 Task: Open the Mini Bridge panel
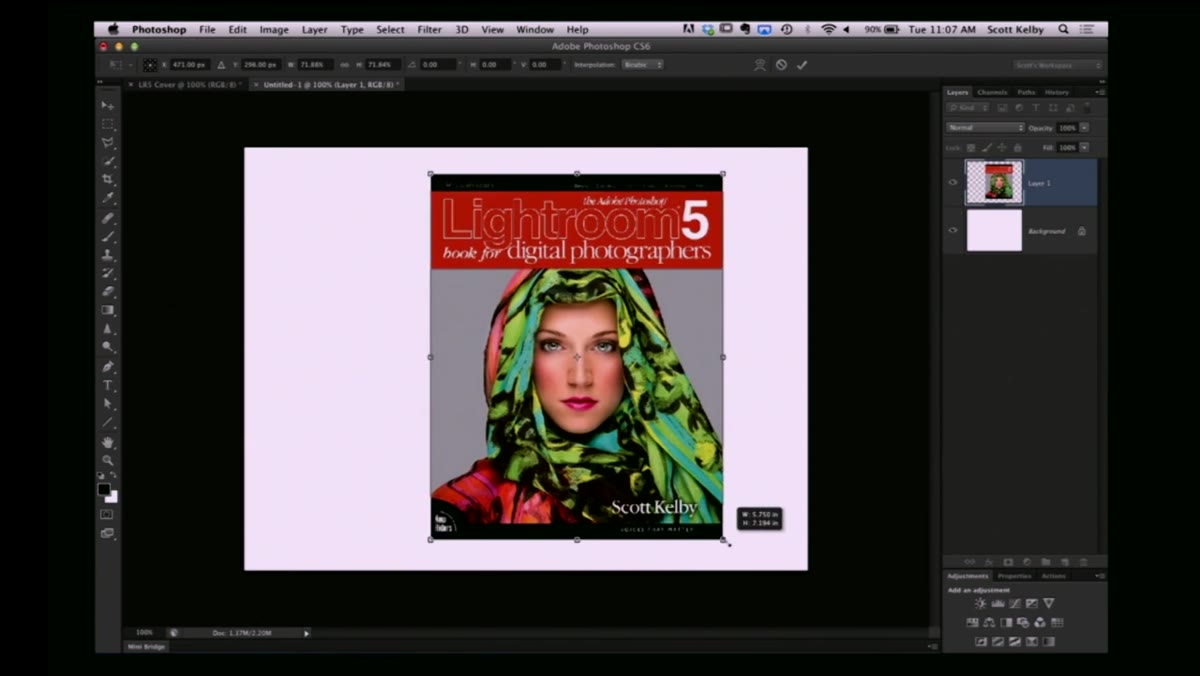(147, 646)
